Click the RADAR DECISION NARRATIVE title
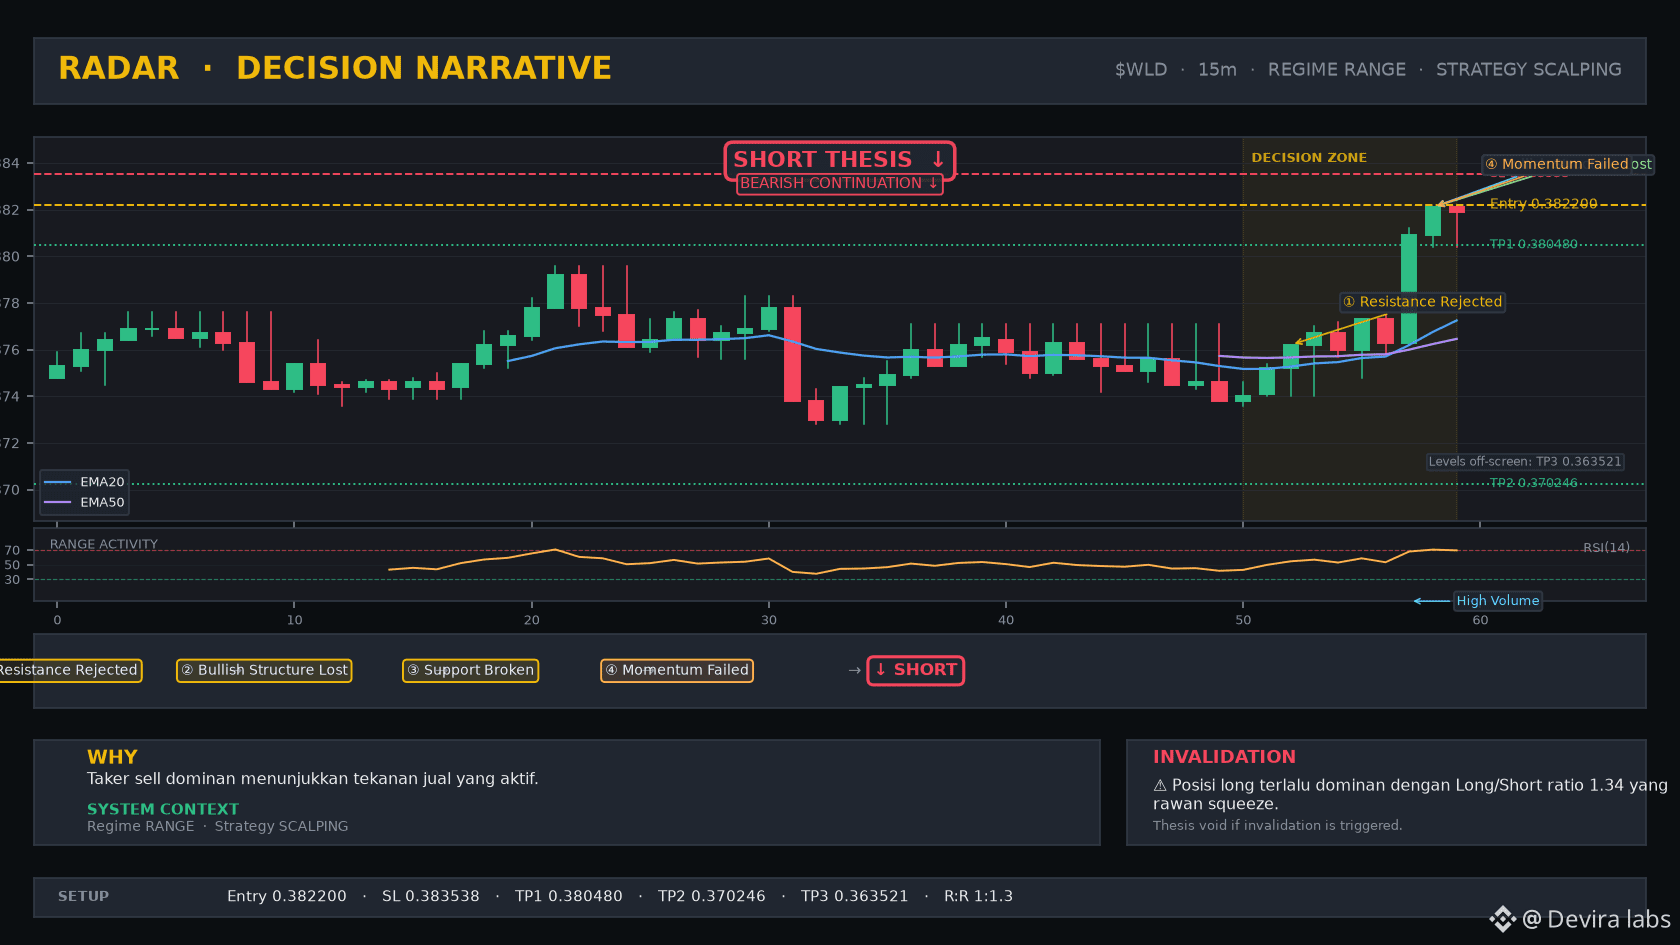1680x945 pixels. (335, 68)
